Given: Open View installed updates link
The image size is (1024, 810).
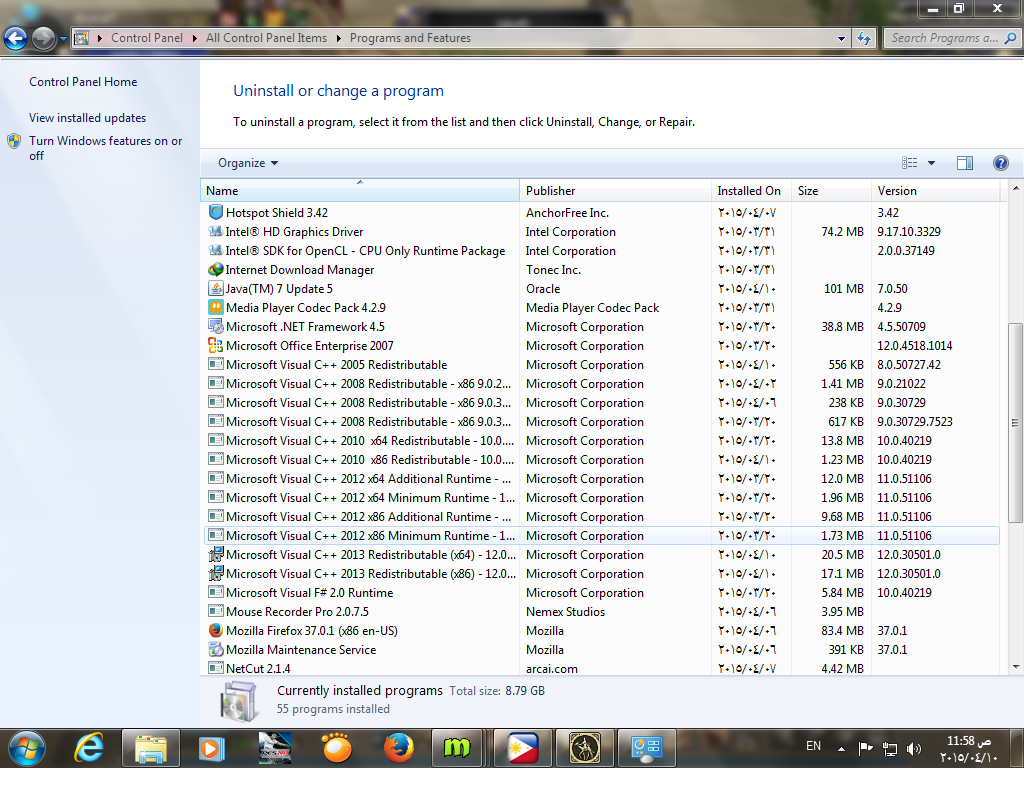Looking at the screenshot, I should (x=88, y=118).
